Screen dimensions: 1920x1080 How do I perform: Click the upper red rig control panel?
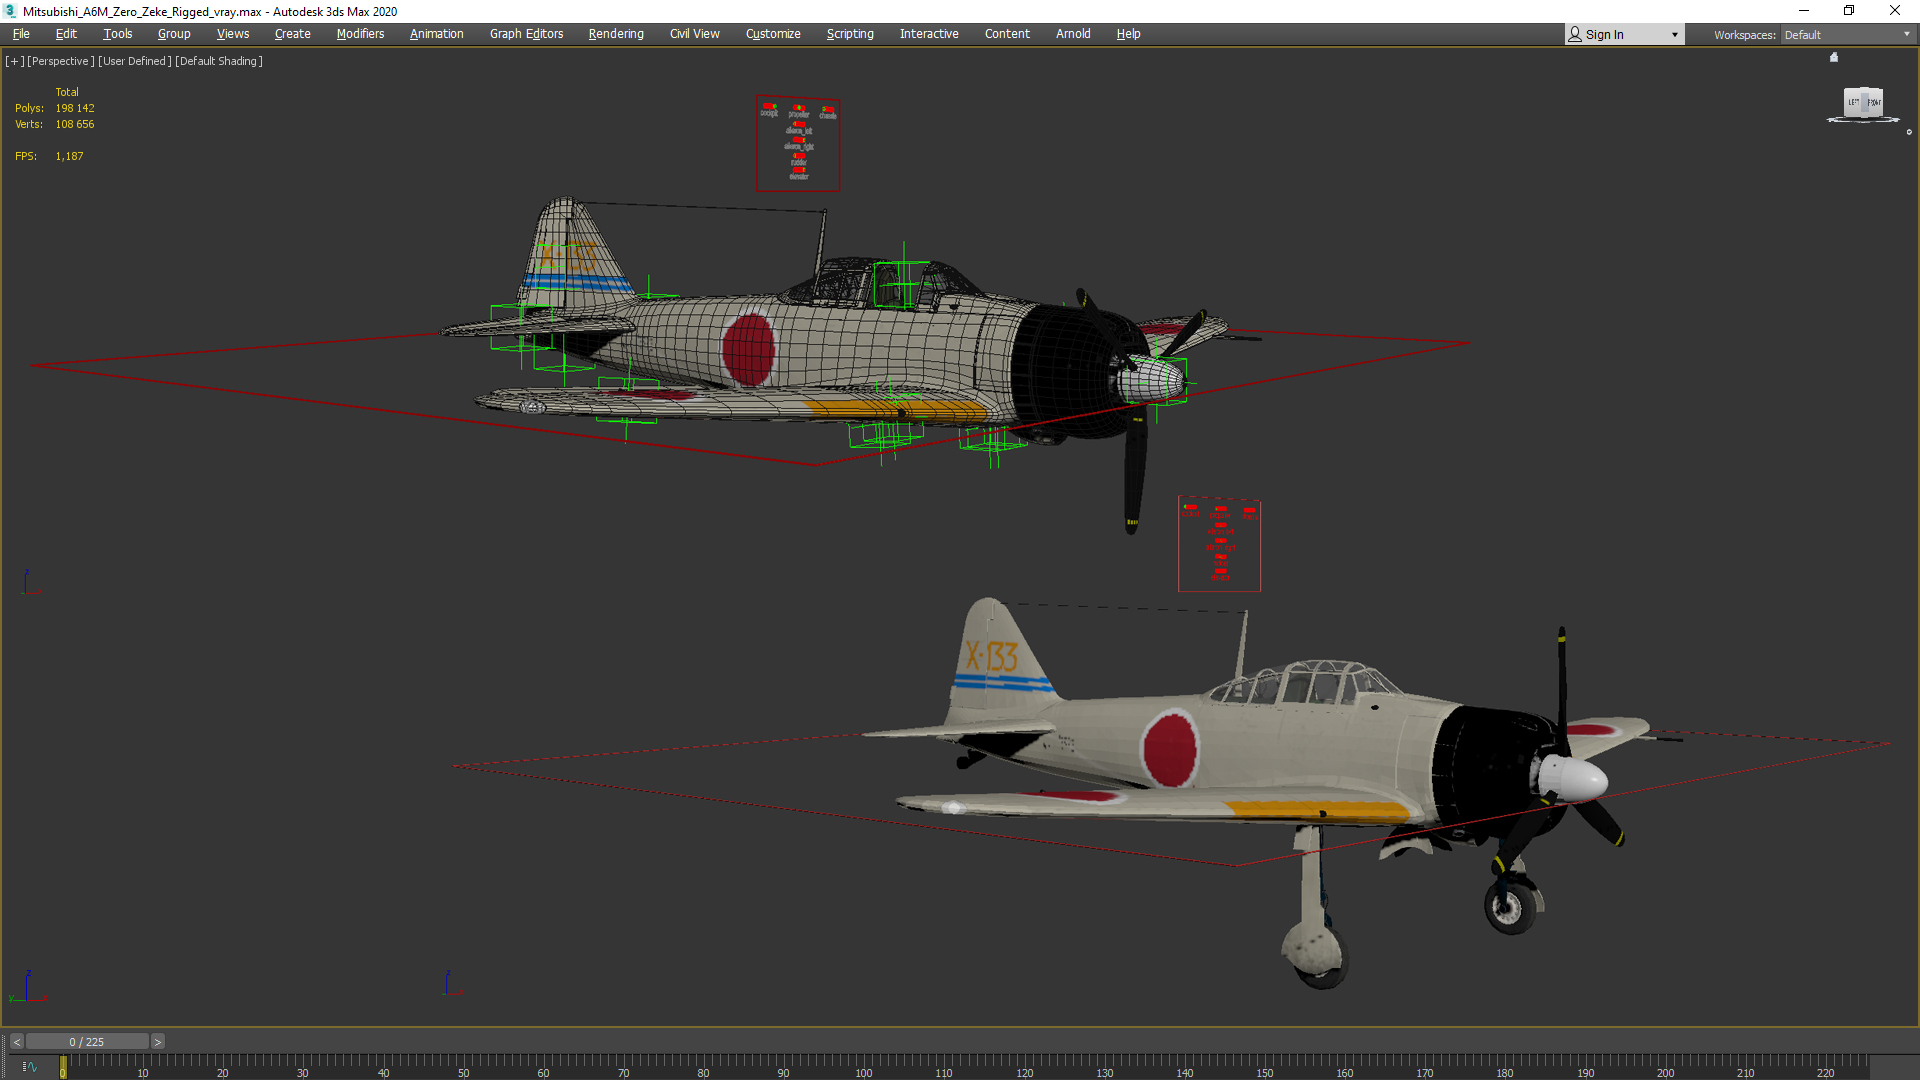[x=798, y=143]
